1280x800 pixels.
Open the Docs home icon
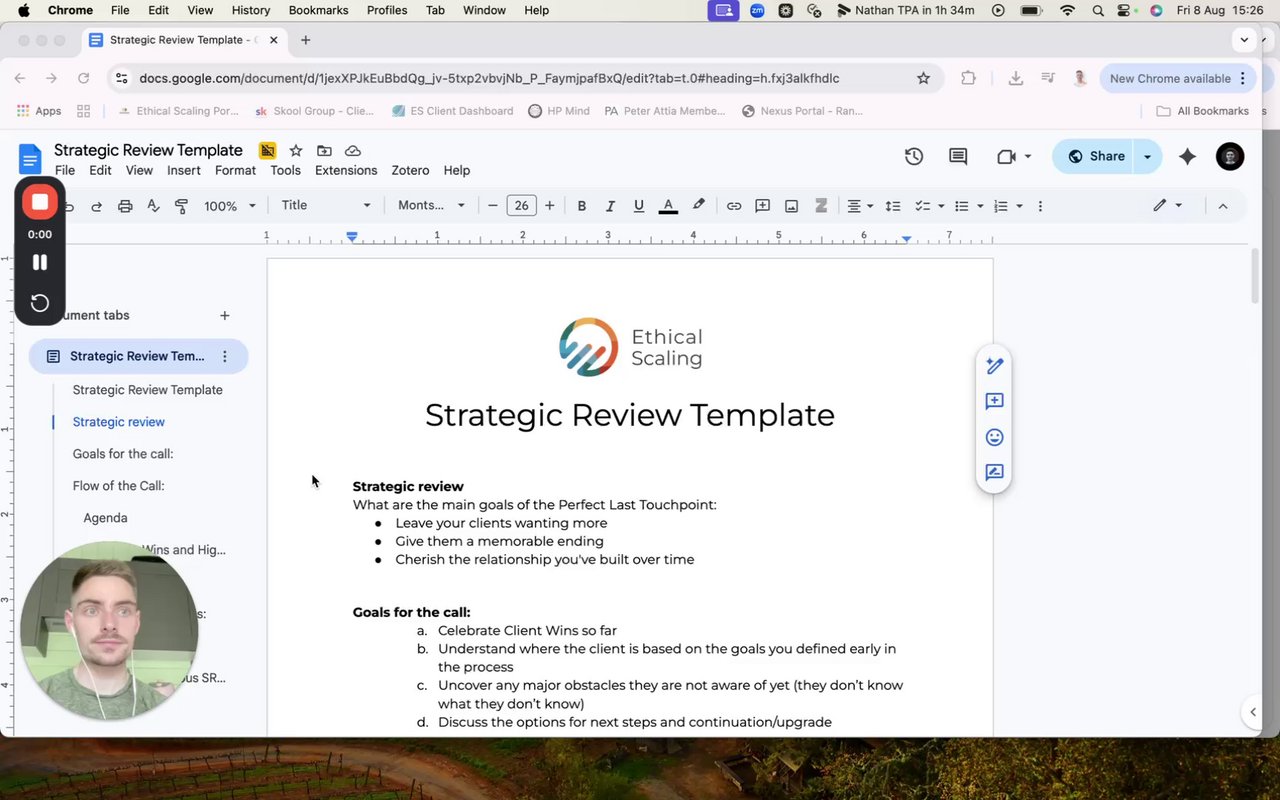(x=31, y=159)
